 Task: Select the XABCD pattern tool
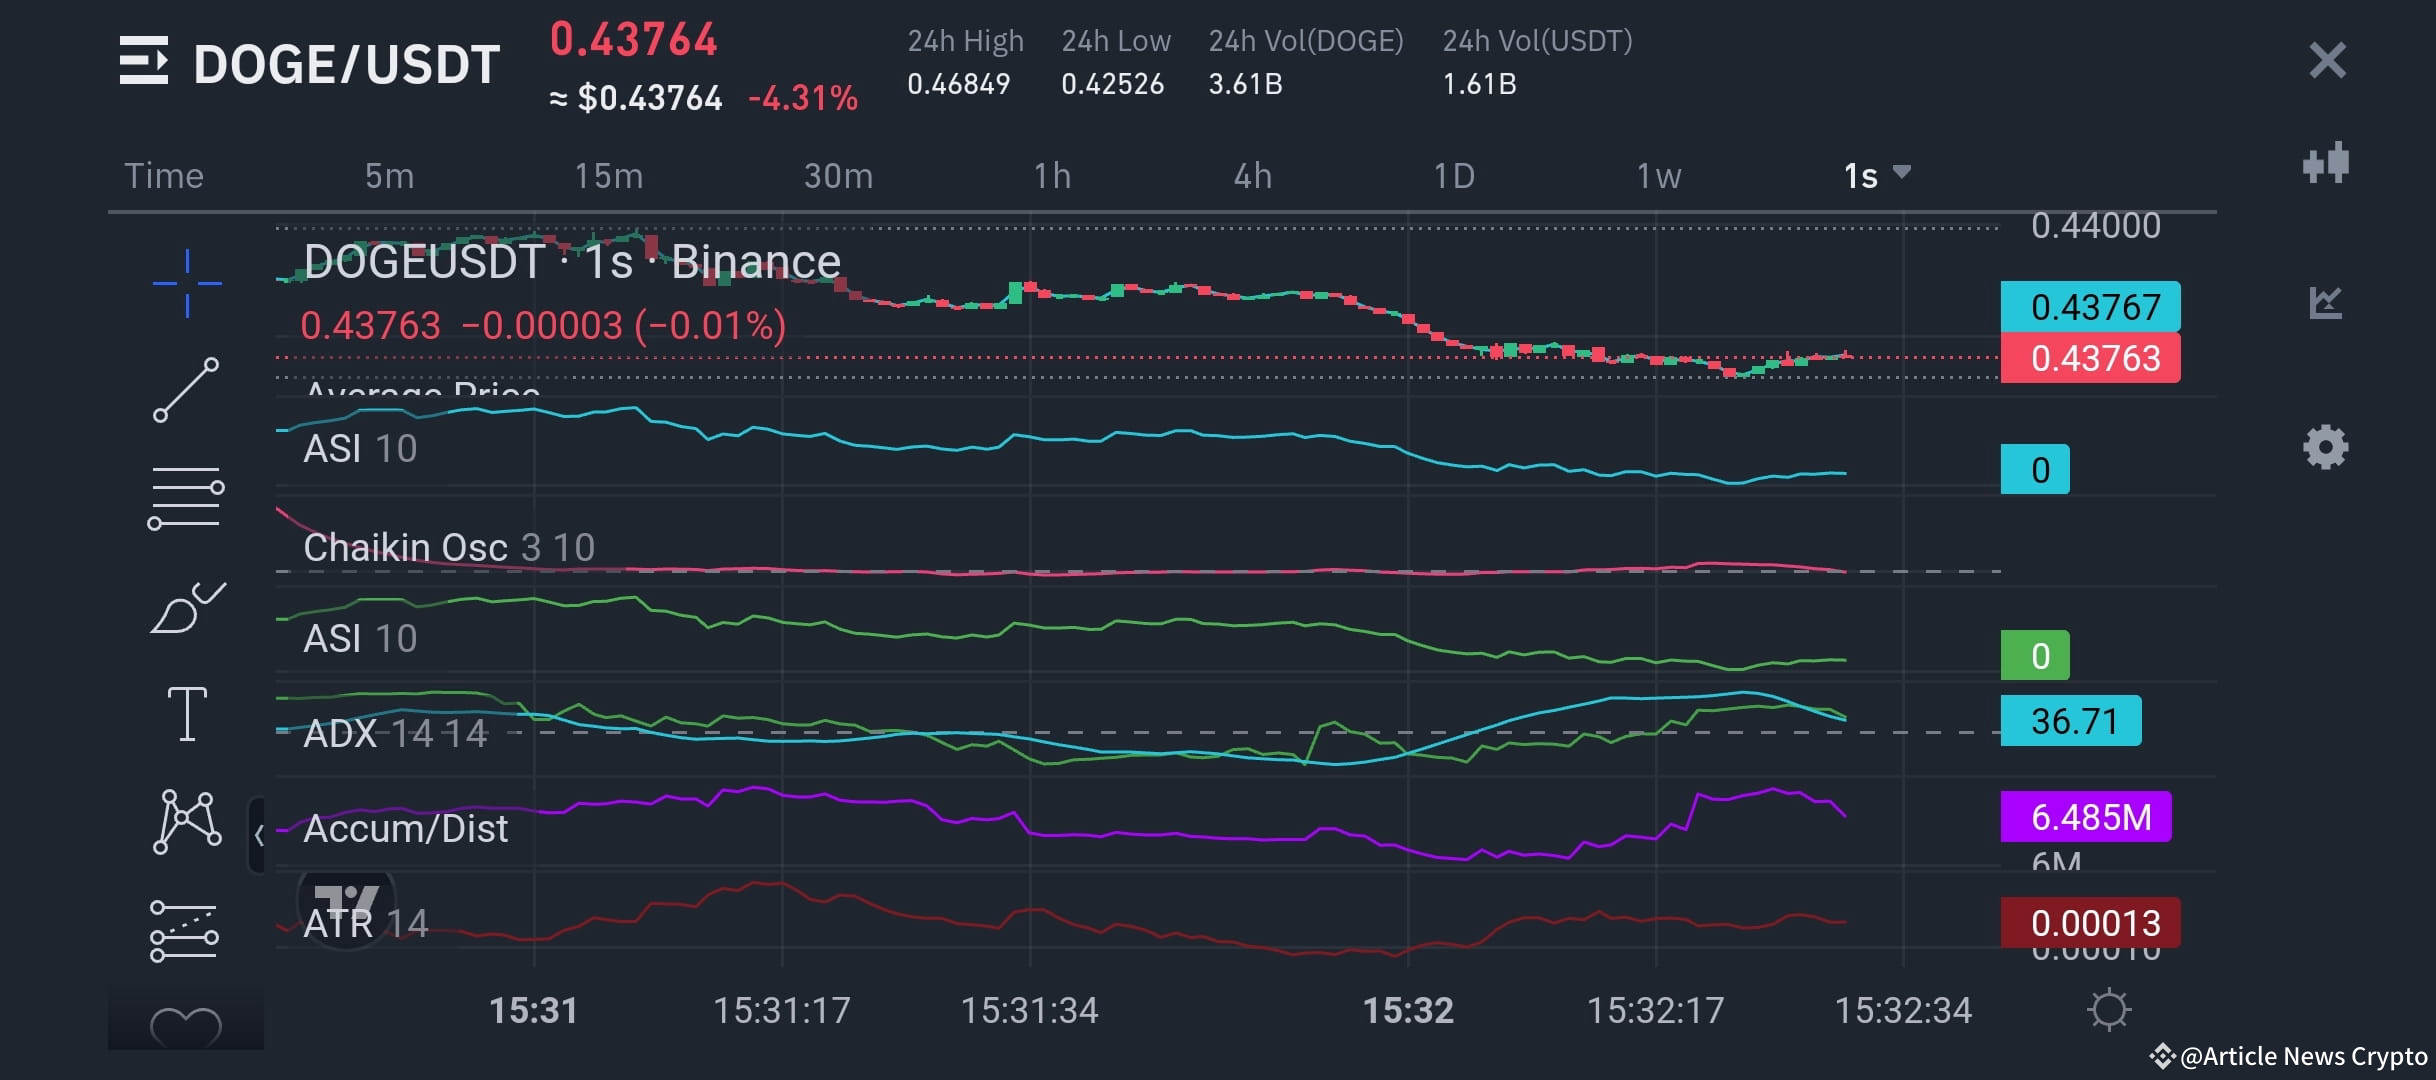[x=186, y=822]
